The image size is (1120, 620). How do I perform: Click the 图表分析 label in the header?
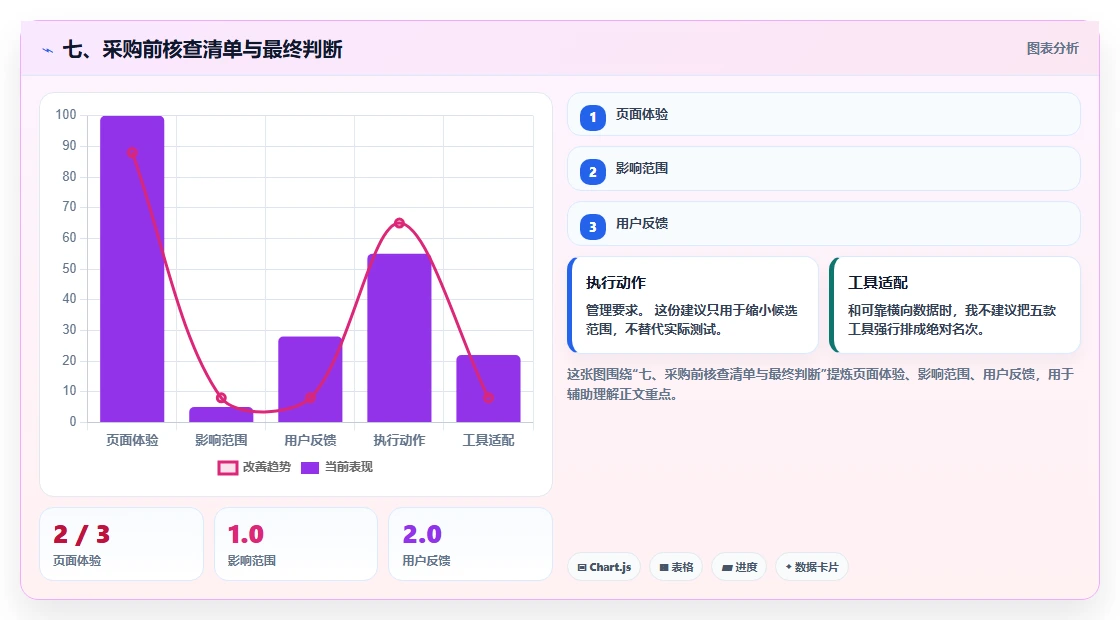point(1052,49)
